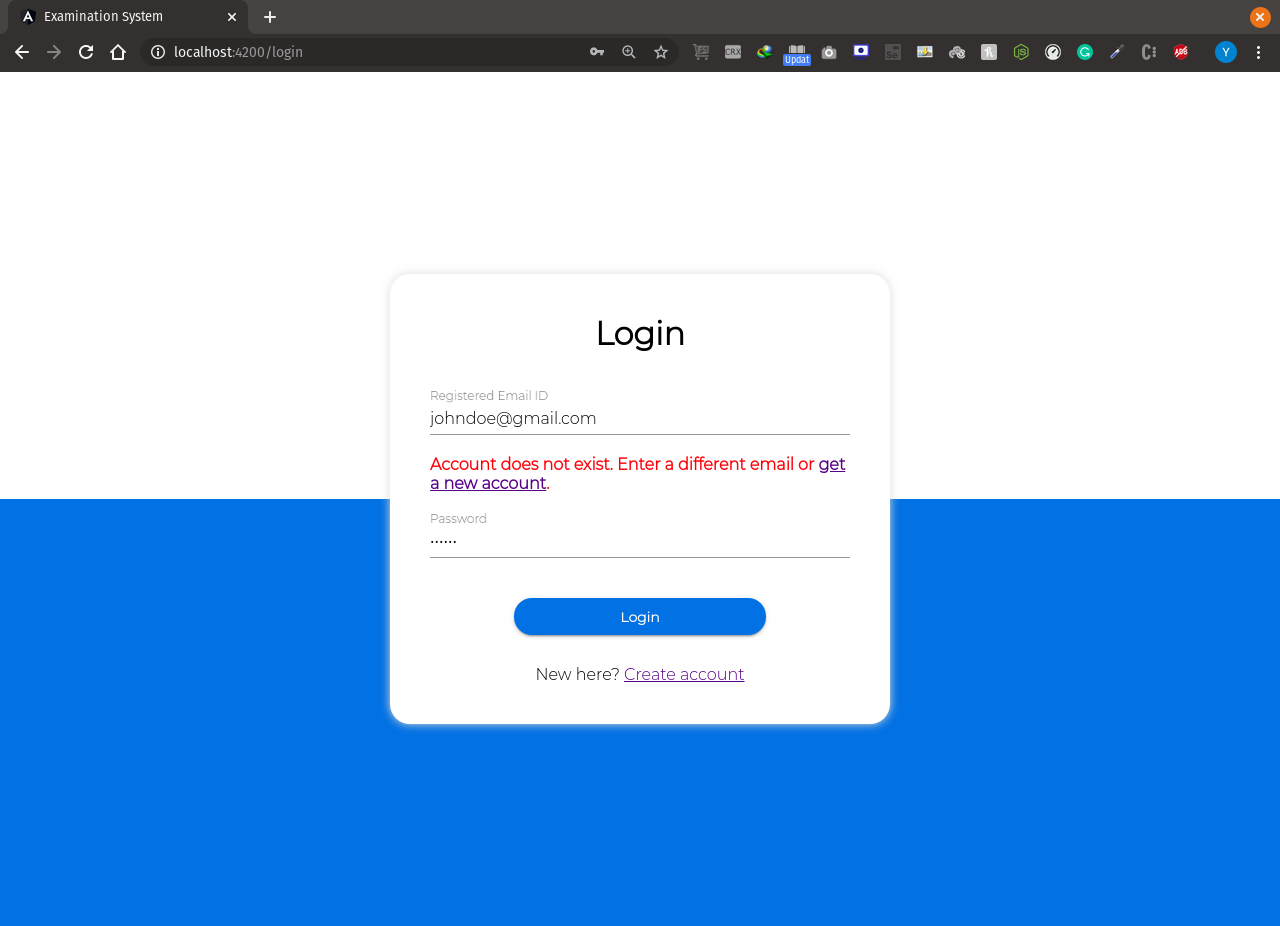Click the address bar URL
Viewport: 1280px width, 926px height.
point(238,52)
